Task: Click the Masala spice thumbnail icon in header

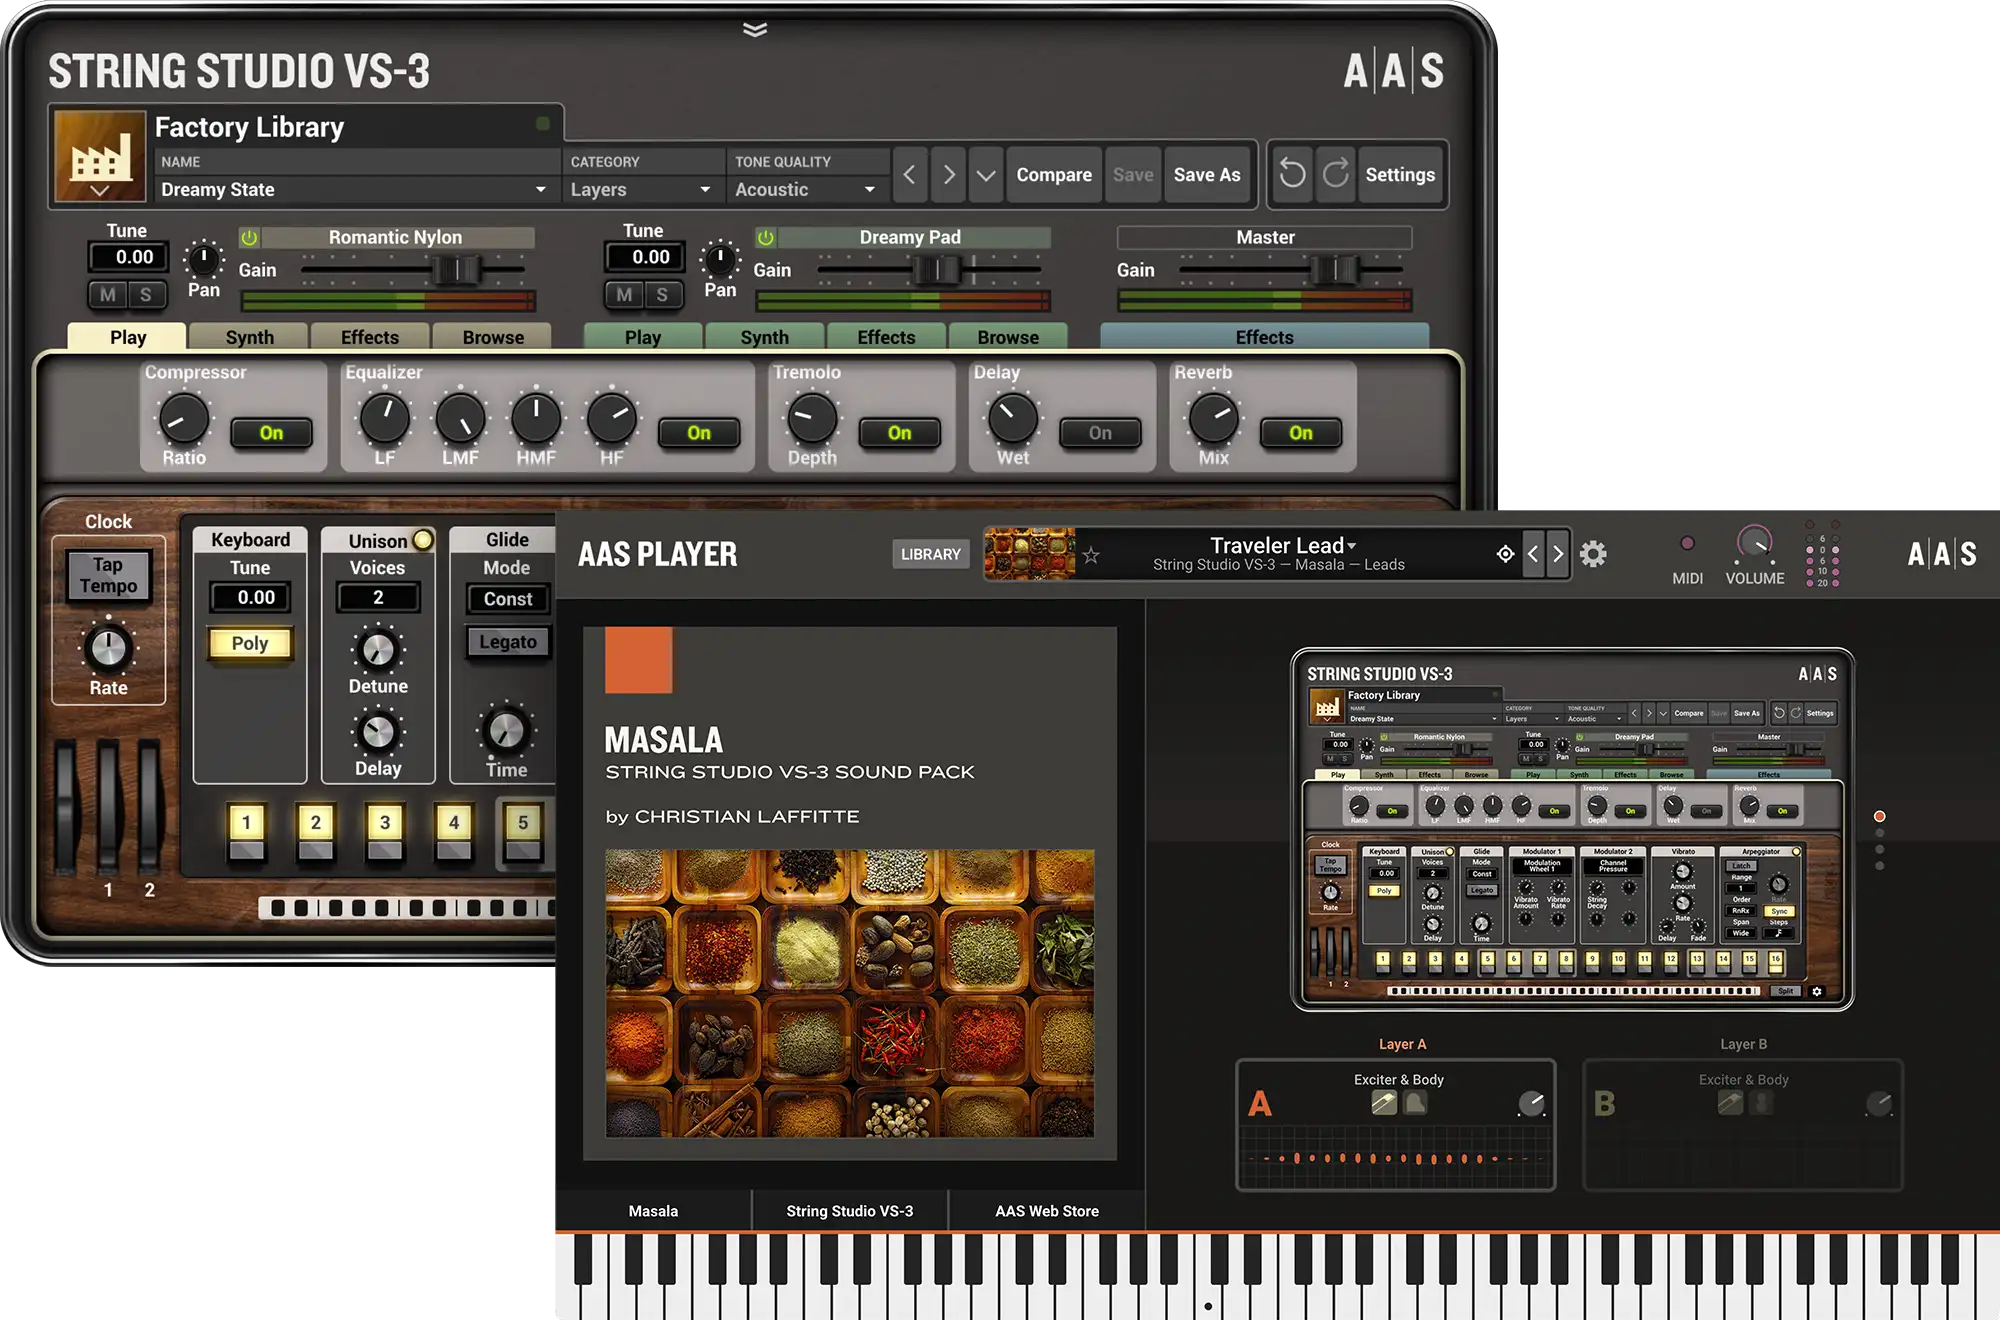Action: 1029,554
